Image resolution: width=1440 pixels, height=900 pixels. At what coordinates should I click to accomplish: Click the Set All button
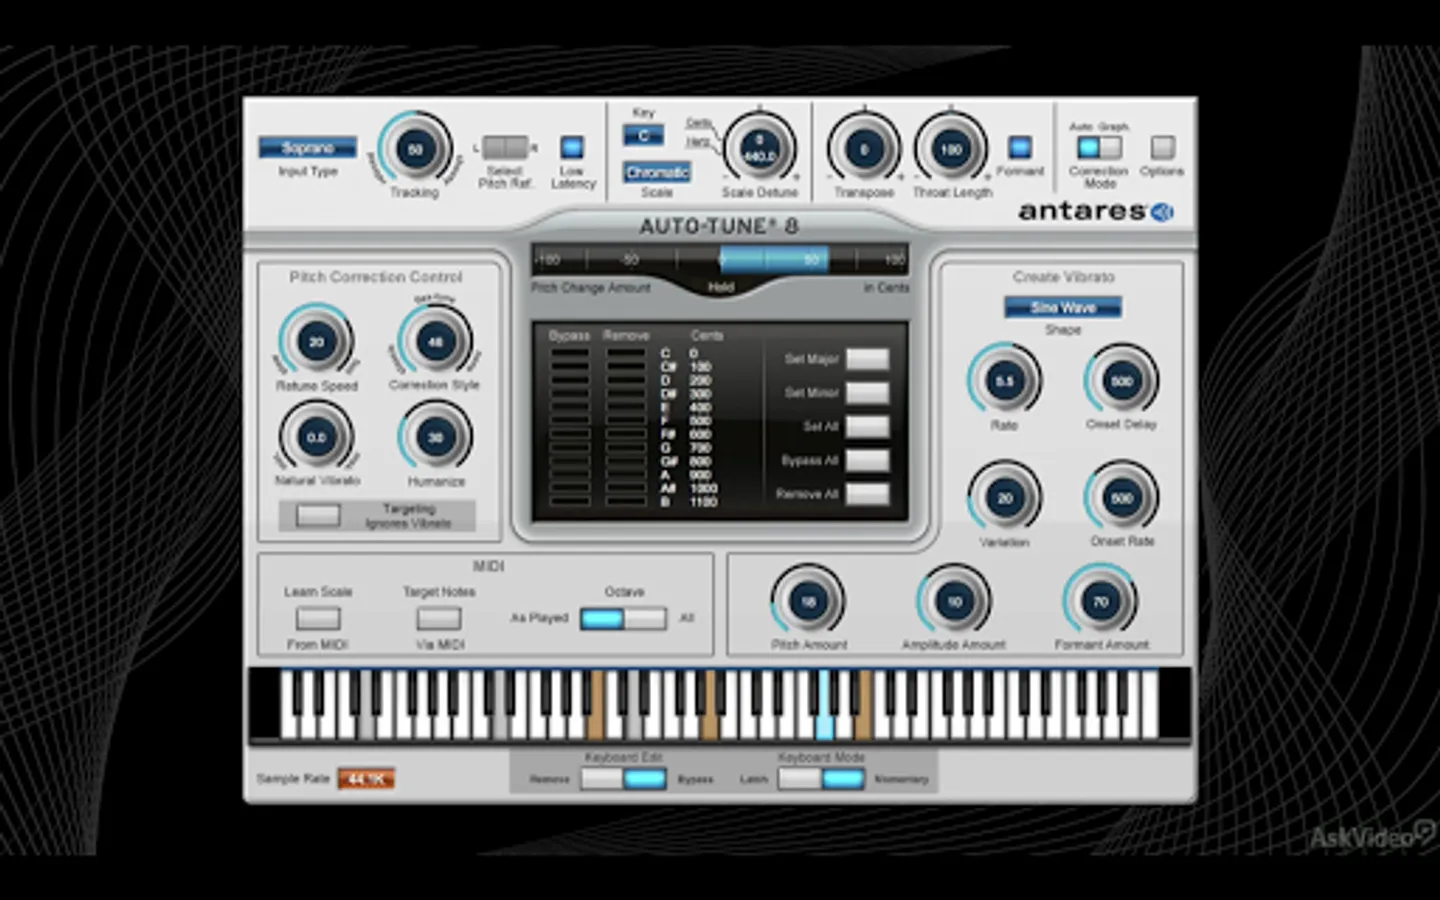tap(867, 427)
